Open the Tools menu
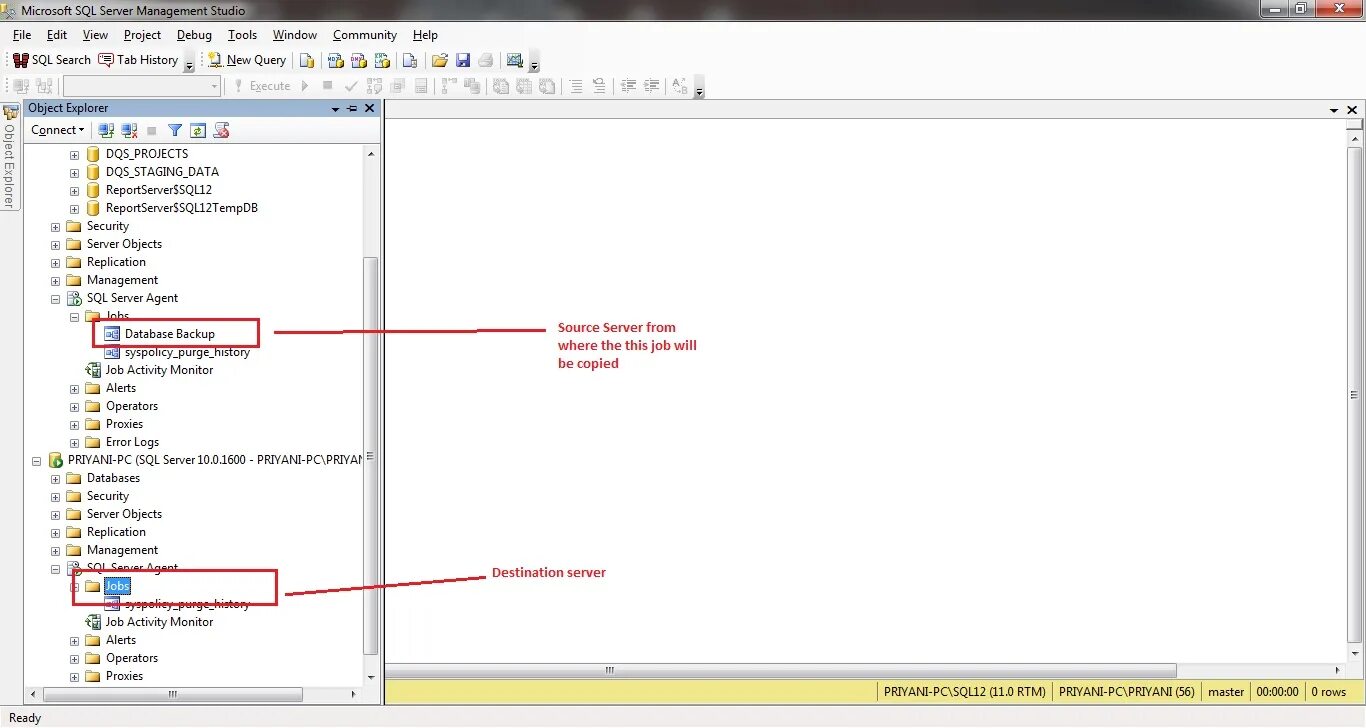Viewport: 1366px width, 728px height. click(x=242, y=35)
